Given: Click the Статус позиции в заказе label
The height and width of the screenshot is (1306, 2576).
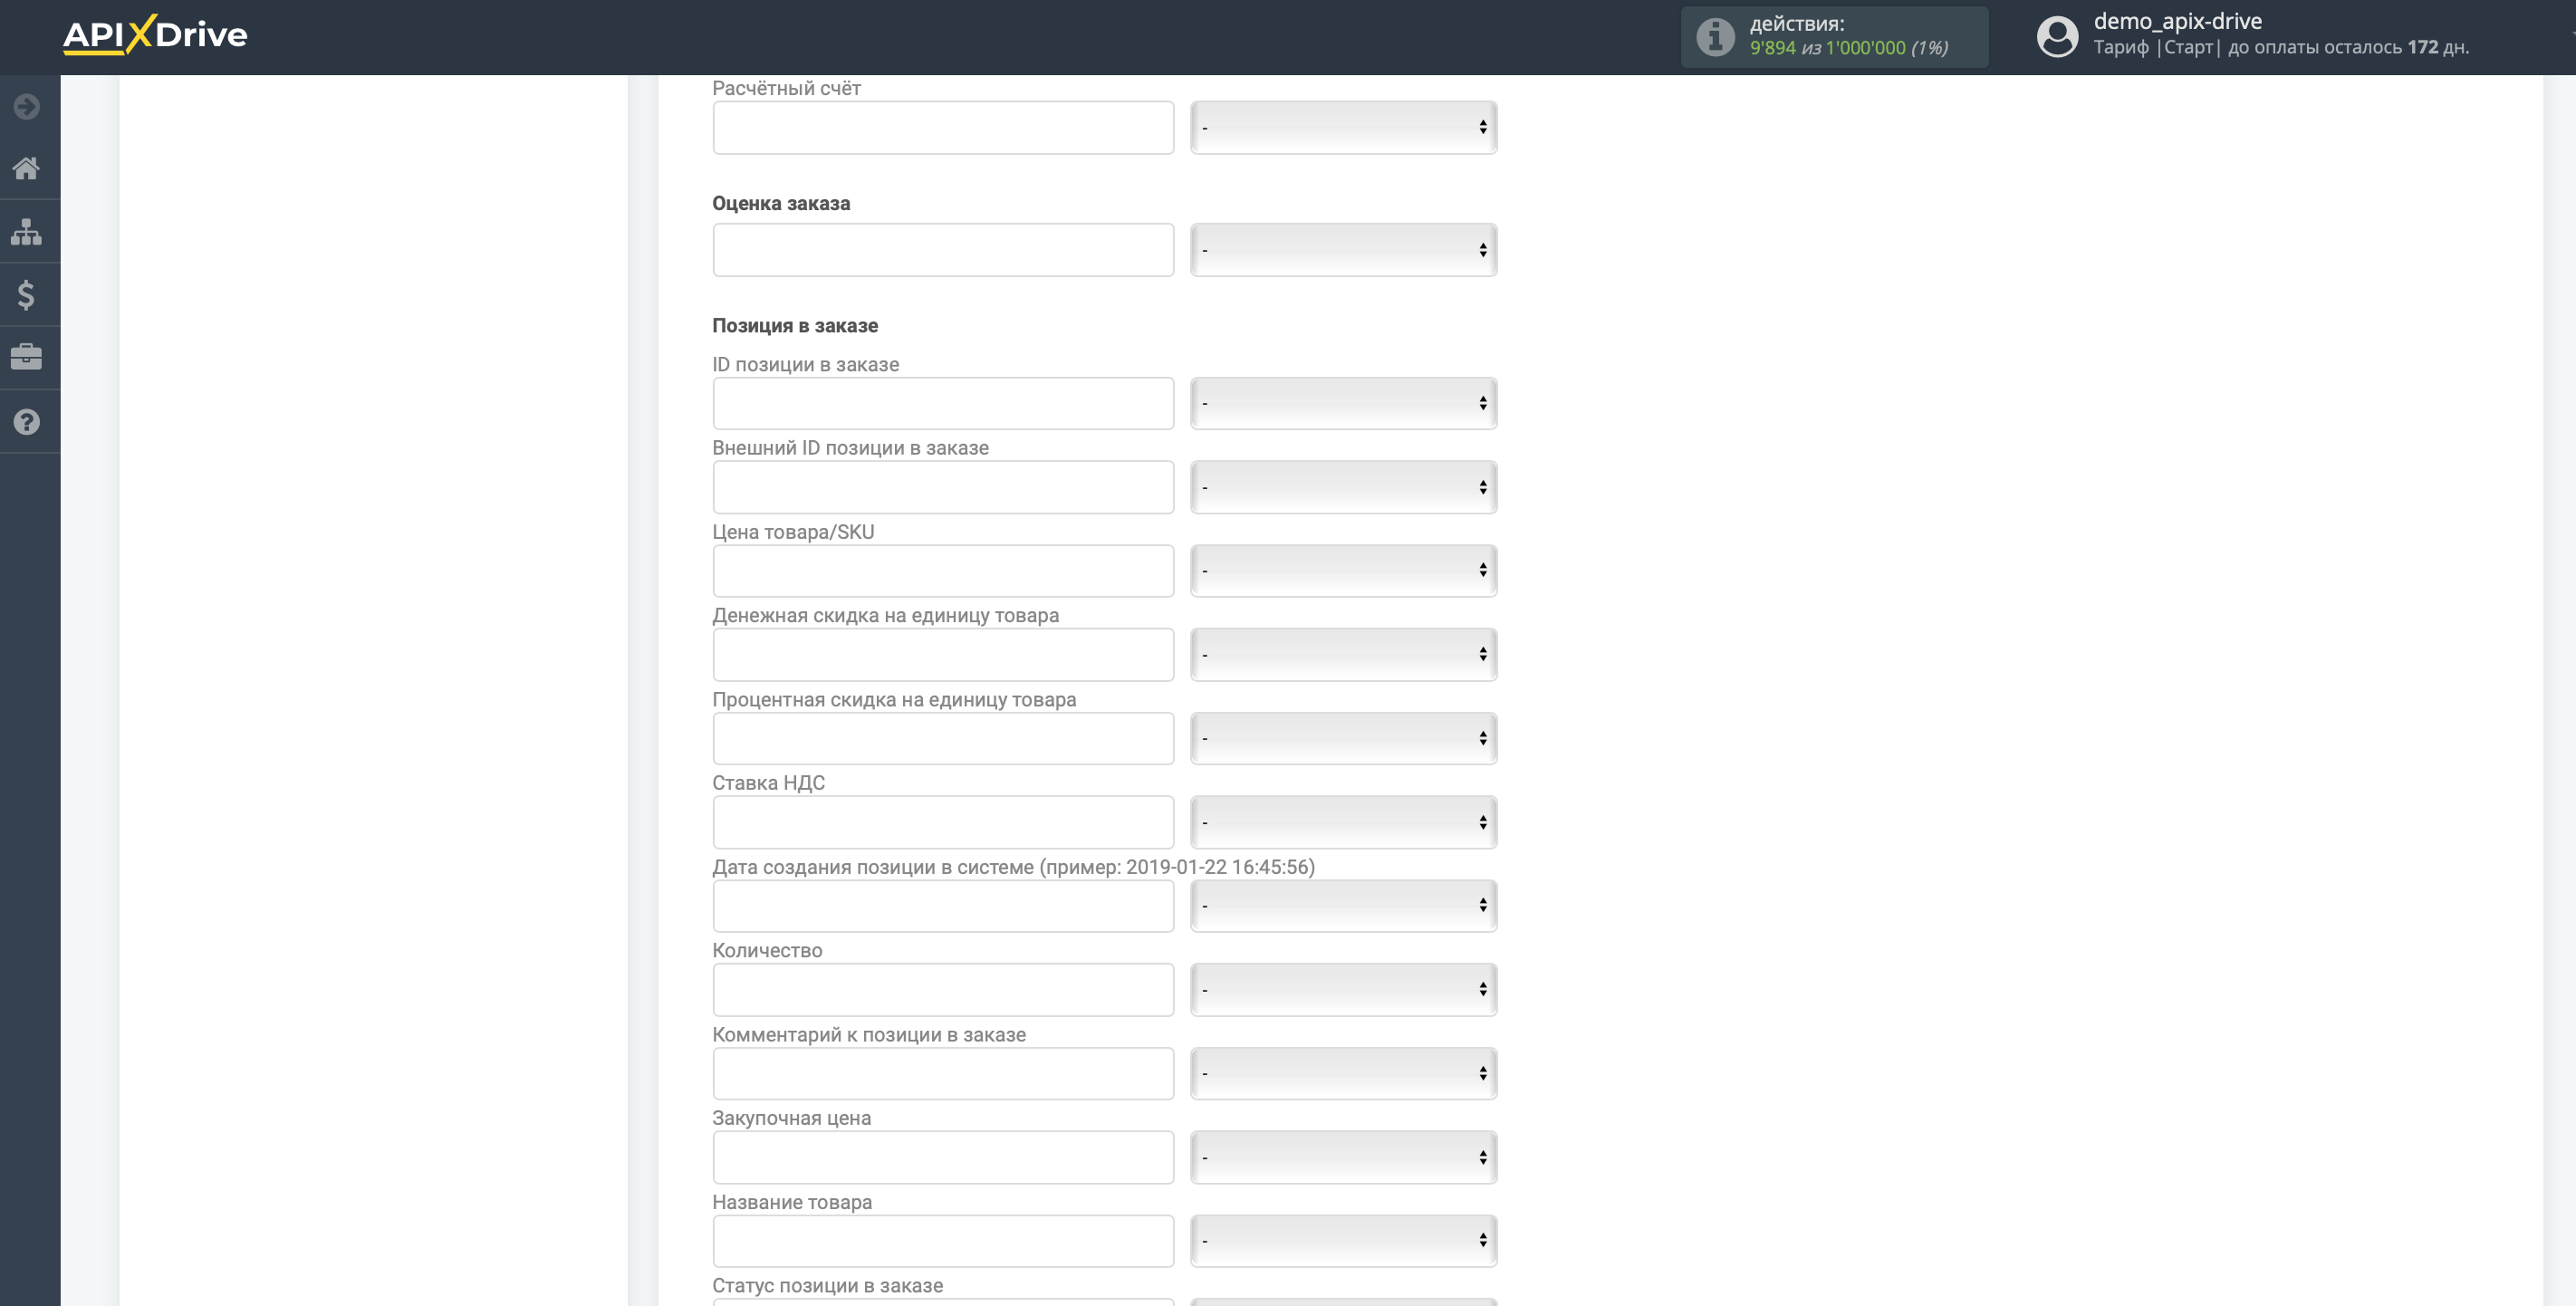Looking at the screenshot, I should (x=827, y=1285).
